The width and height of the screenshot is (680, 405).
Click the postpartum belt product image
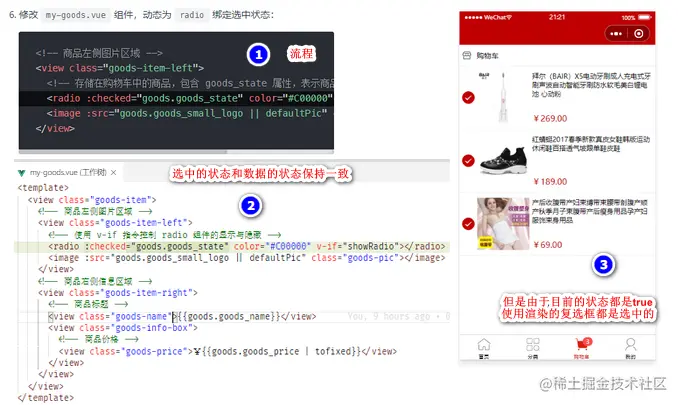pyautogui.click(x=503, y=224)
